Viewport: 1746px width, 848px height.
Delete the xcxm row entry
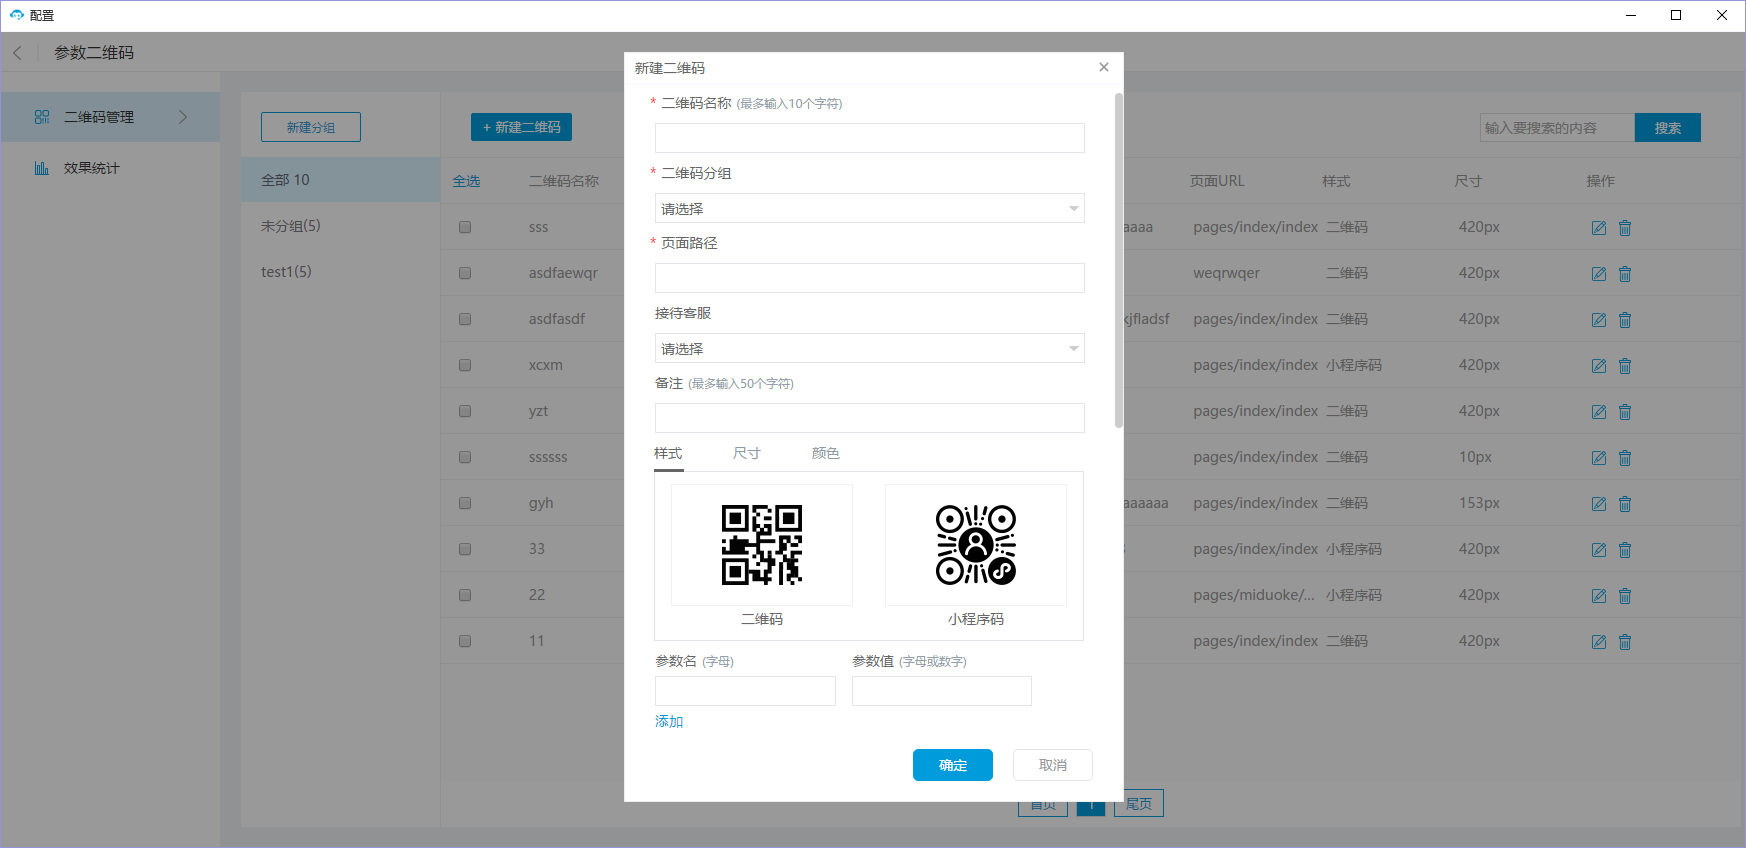click(1625, 366)
